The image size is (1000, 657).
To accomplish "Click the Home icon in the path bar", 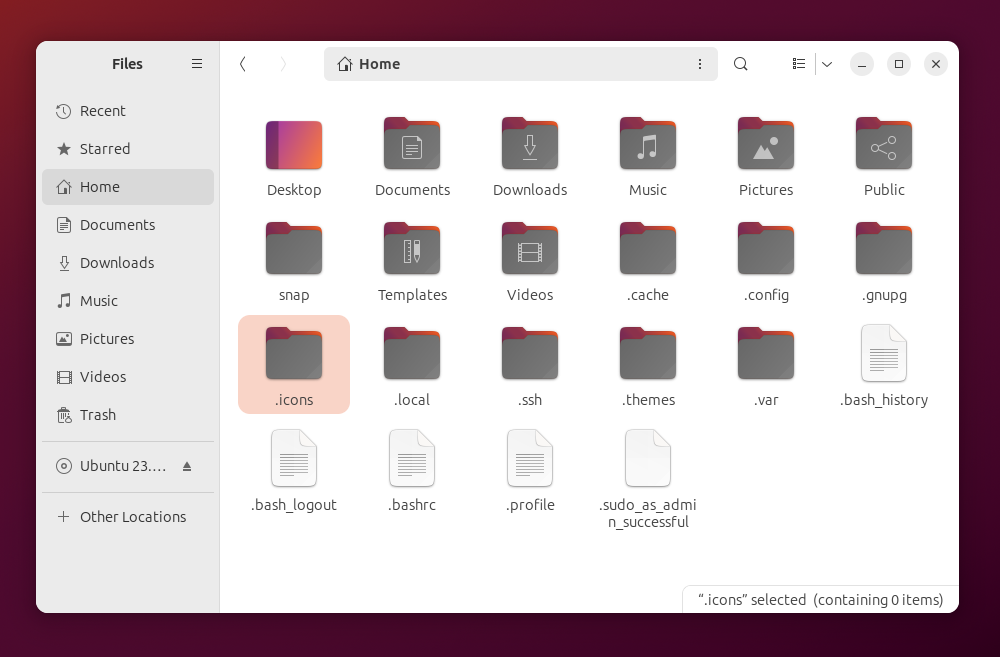I will point(346,63).
